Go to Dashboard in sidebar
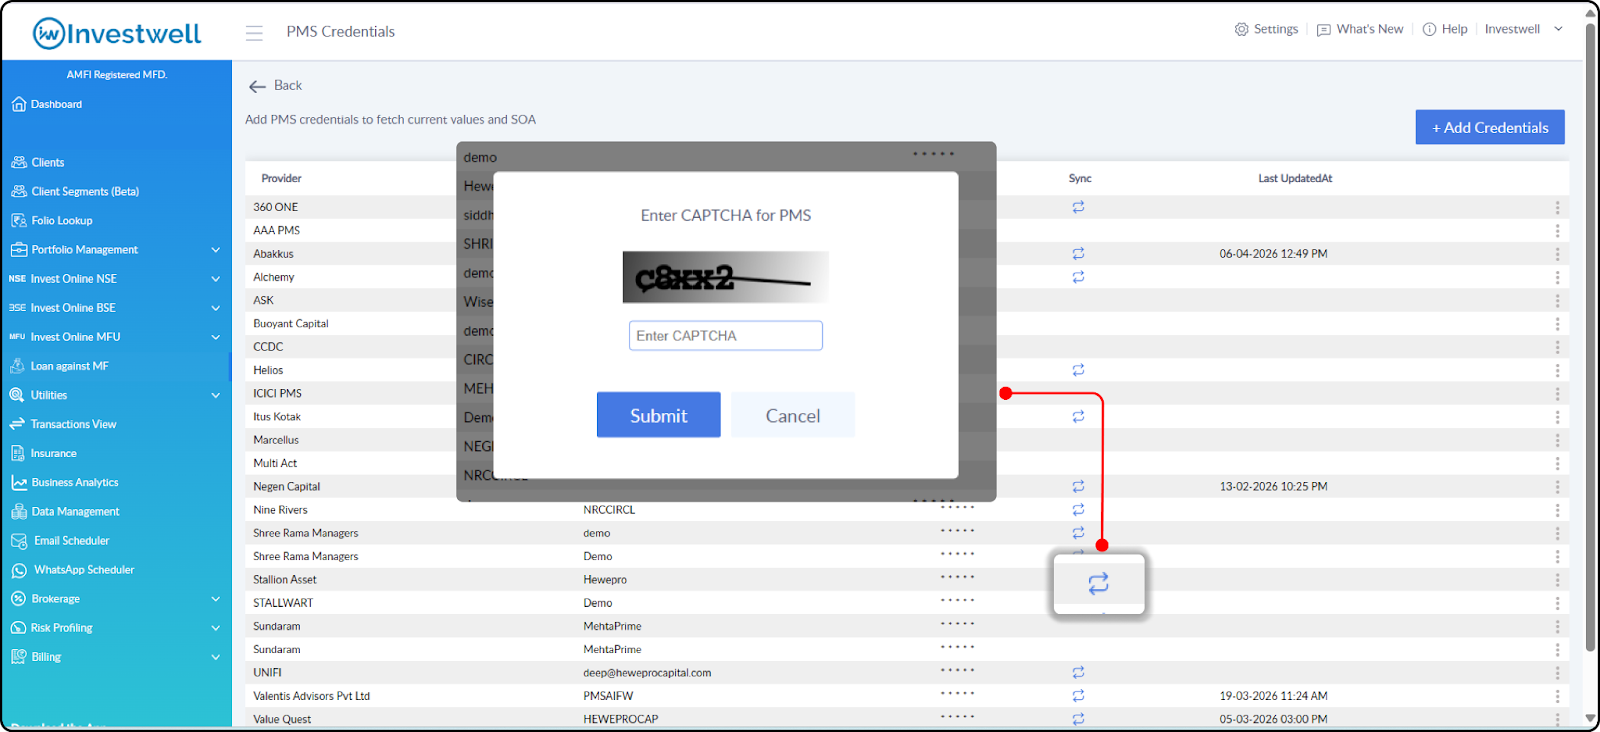Screen dimensions: 1600x732 (x=47, y=104)
